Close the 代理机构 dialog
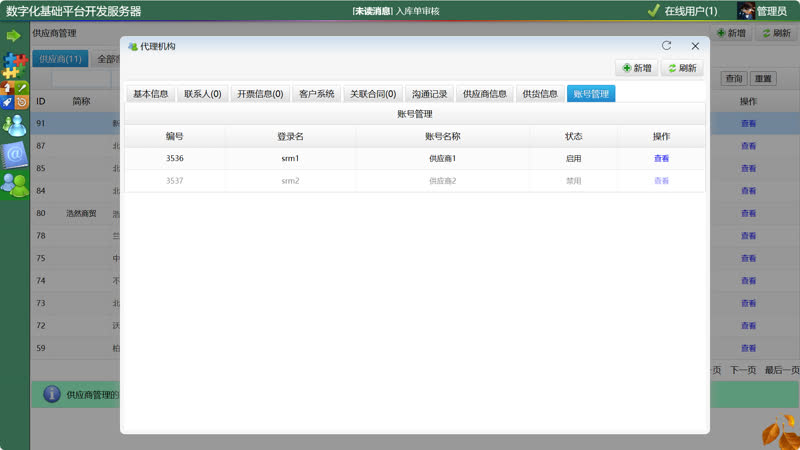 (x=695, y=46)
